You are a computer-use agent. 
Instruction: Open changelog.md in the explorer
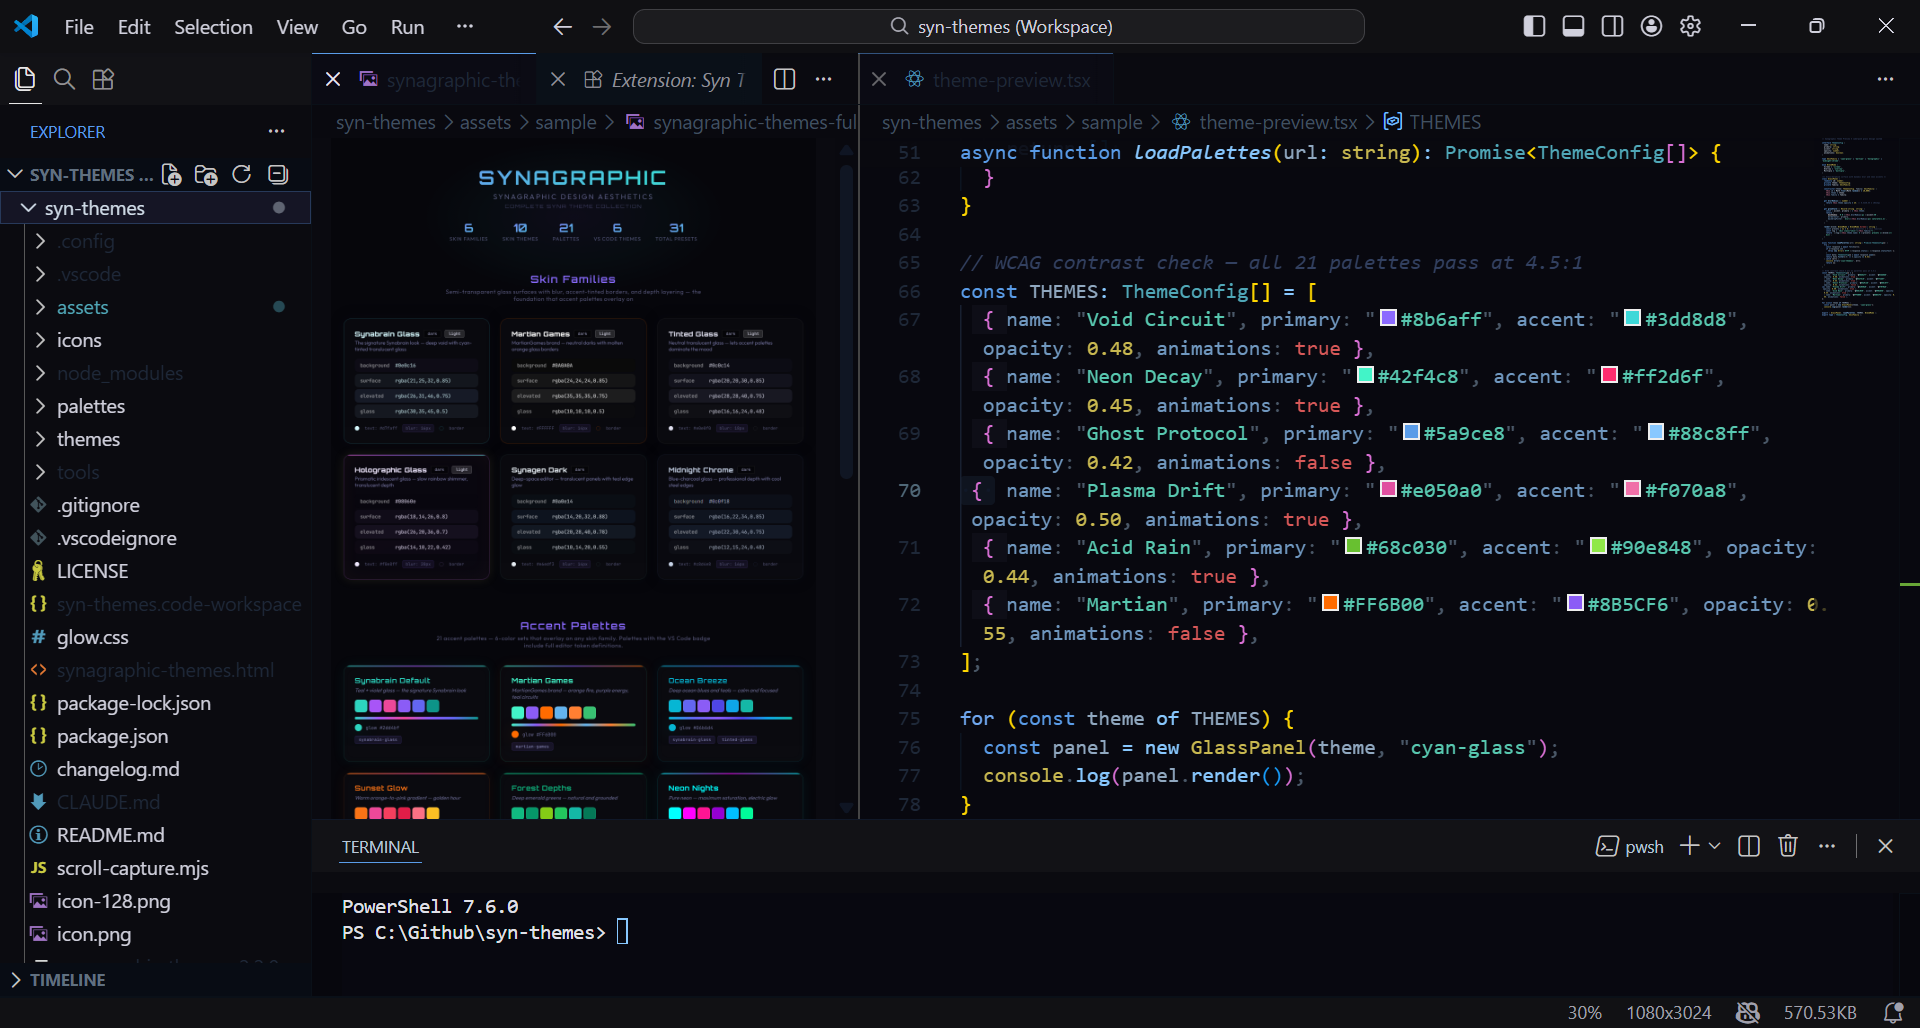(x=118, y=769)
